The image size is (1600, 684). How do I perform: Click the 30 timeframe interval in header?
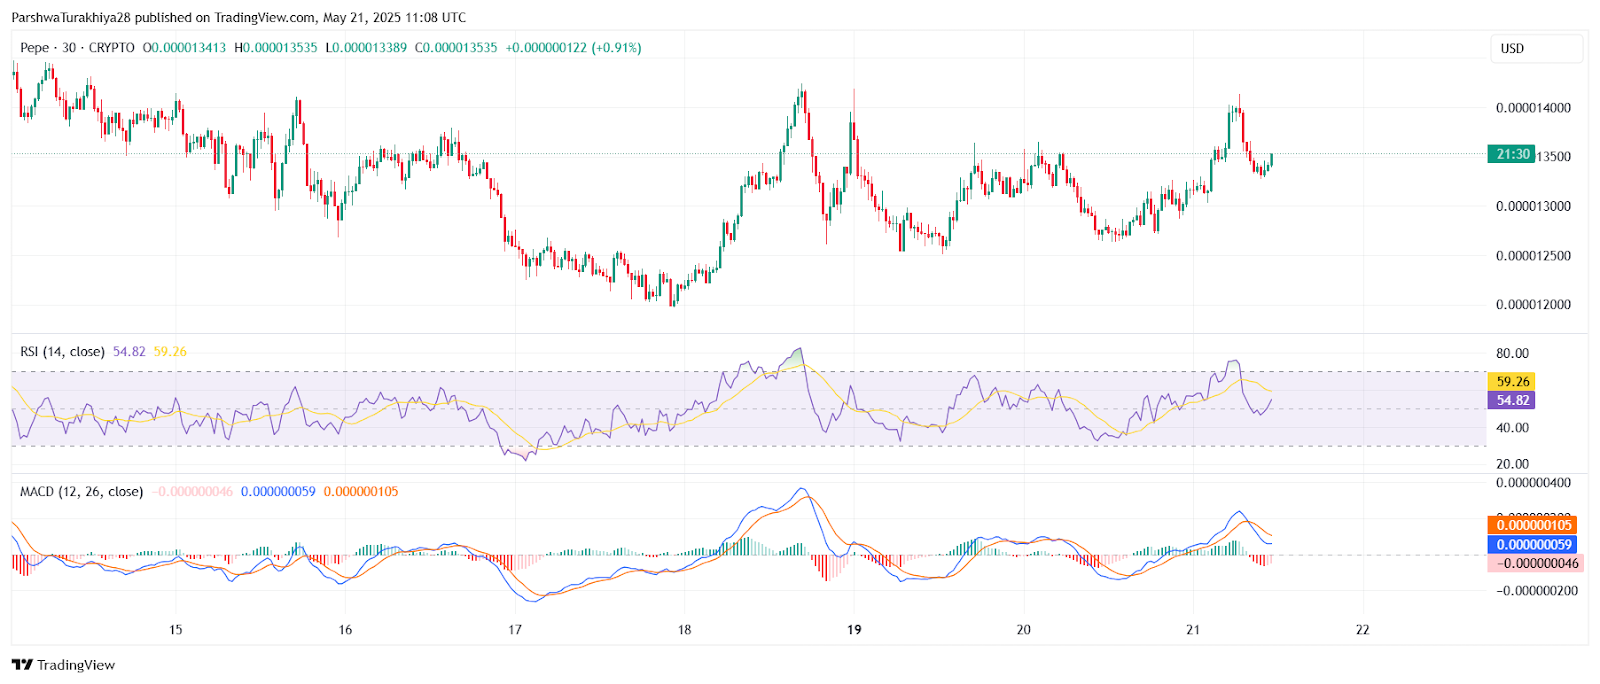(x=69, y=48)
